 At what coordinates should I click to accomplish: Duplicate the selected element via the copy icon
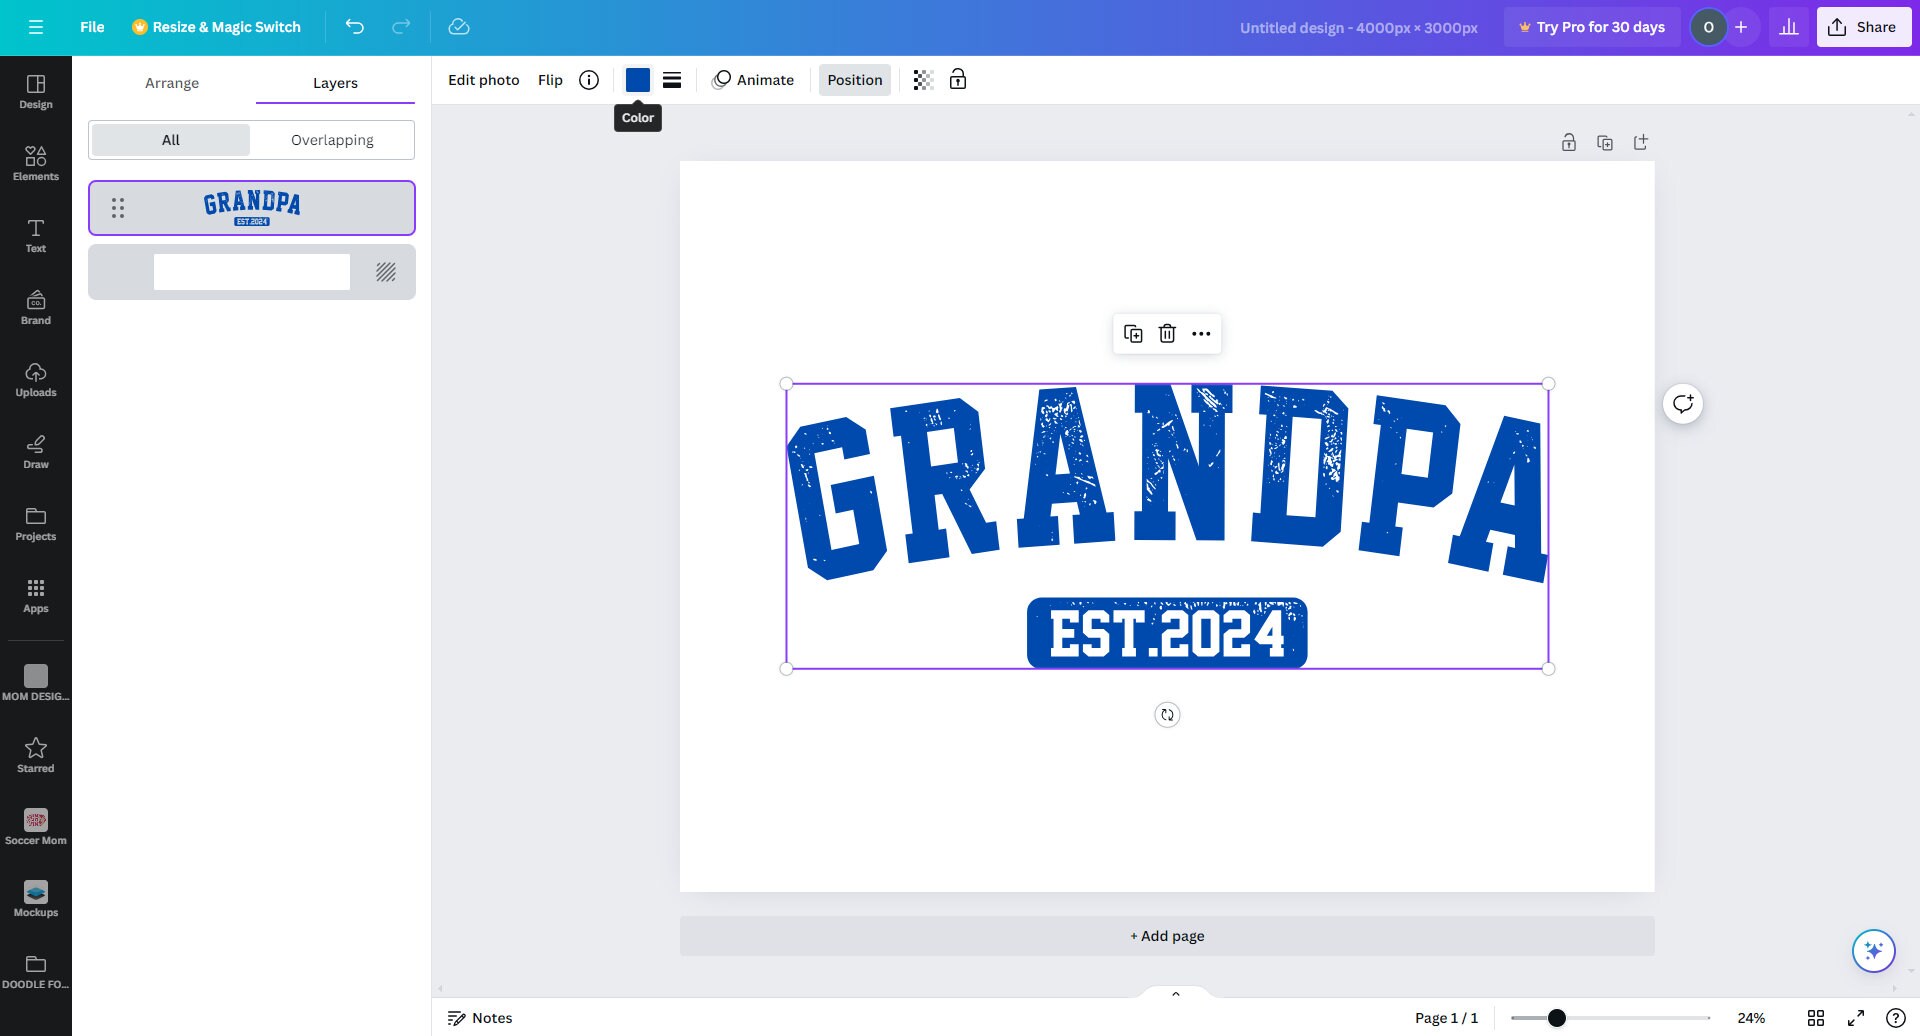(1133, 333)
